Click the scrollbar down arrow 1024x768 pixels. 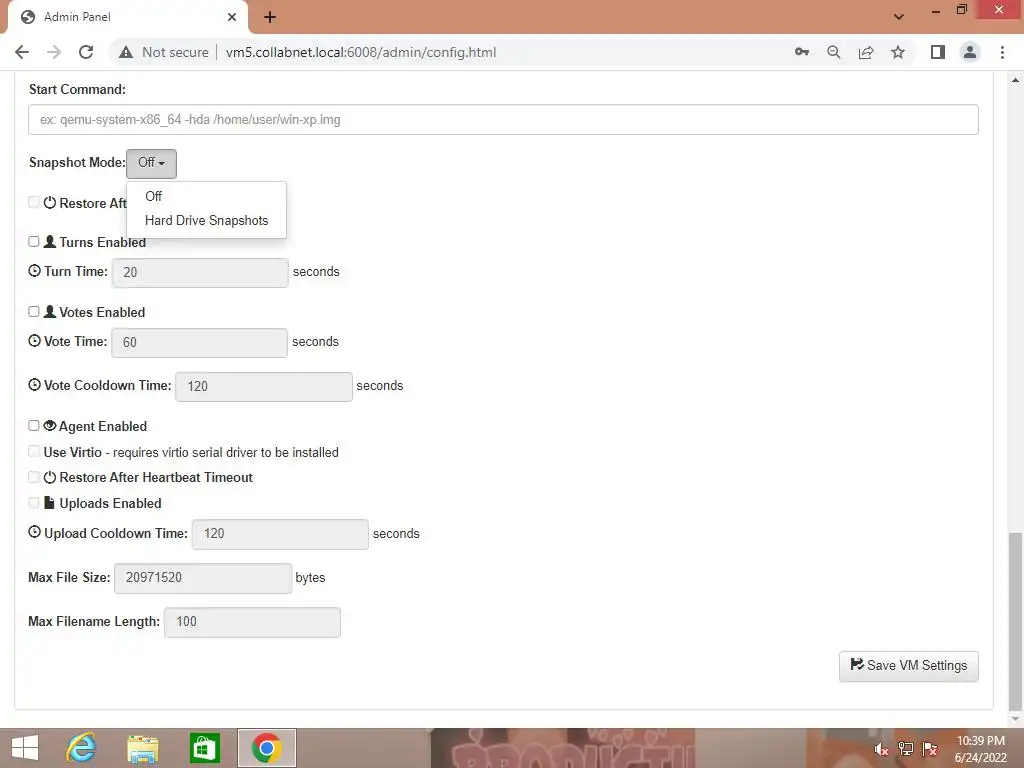pos(1015,719)
